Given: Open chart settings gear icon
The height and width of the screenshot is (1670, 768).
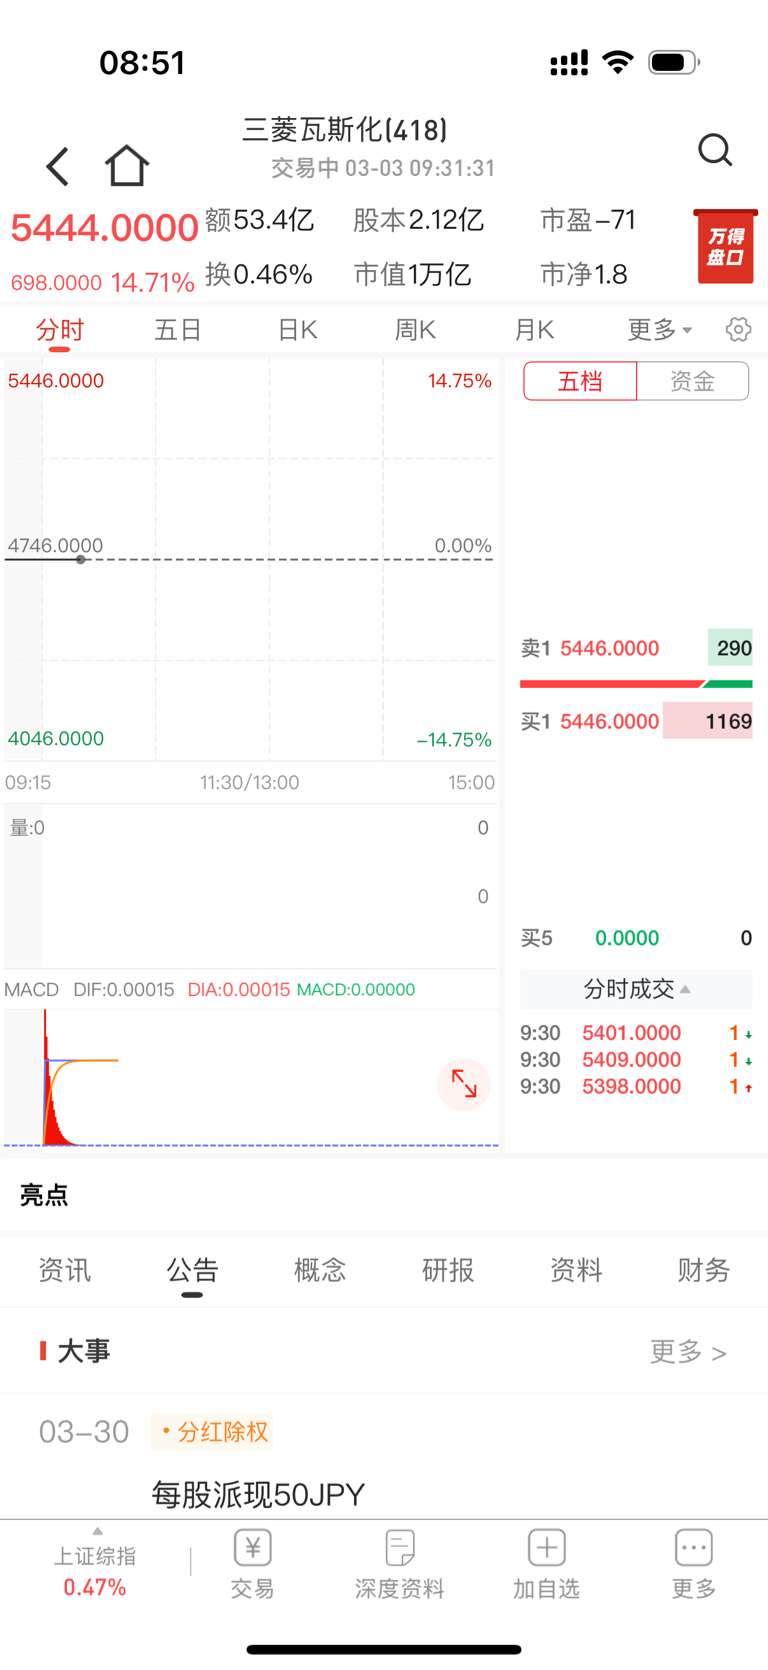Looking at the screenshot, I should click(x=738, y=329).
